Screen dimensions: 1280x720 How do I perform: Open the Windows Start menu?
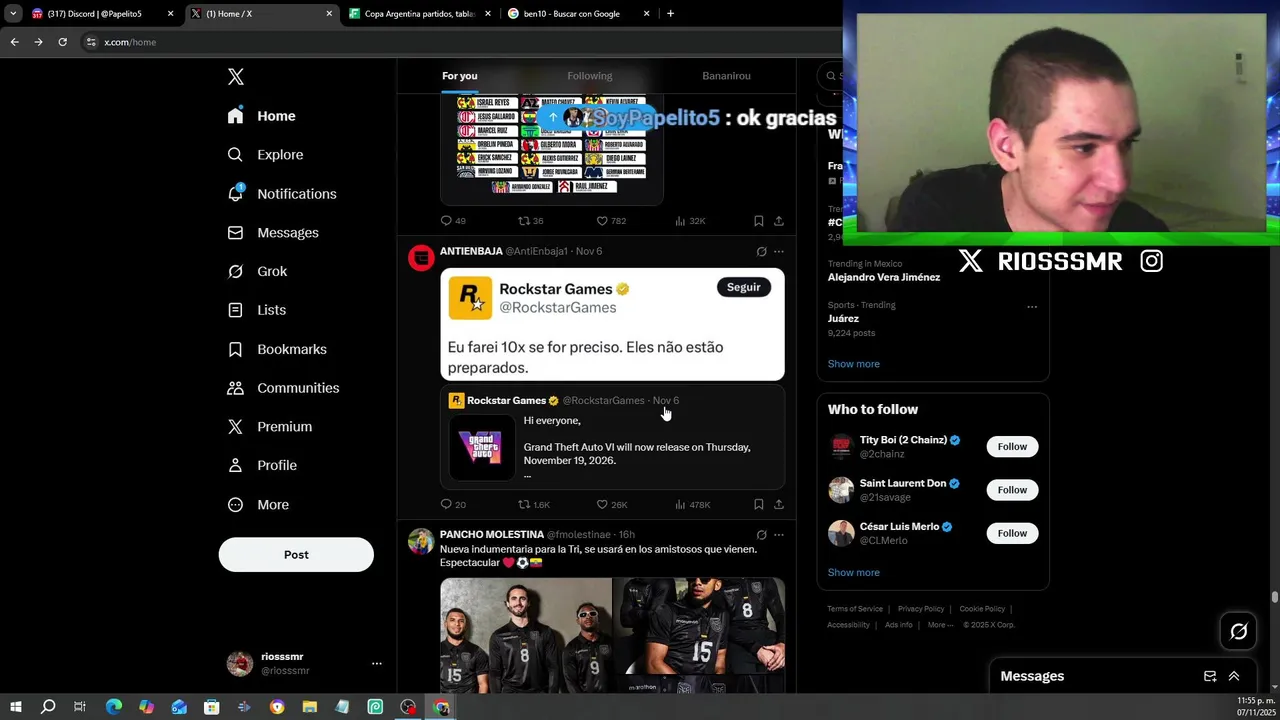coord(16,708)
